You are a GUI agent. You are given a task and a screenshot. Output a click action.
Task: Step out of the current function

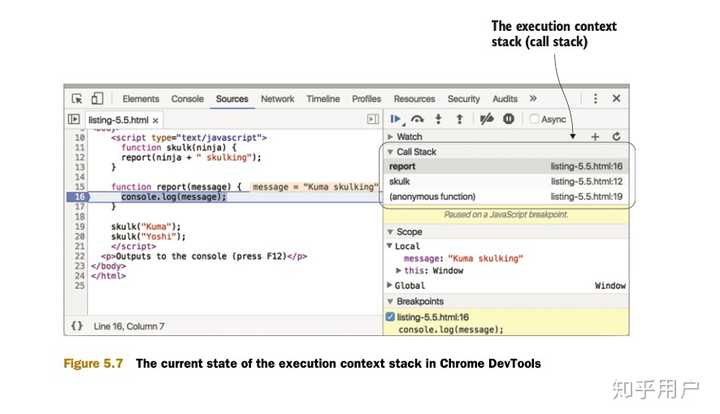coord(458,119)
